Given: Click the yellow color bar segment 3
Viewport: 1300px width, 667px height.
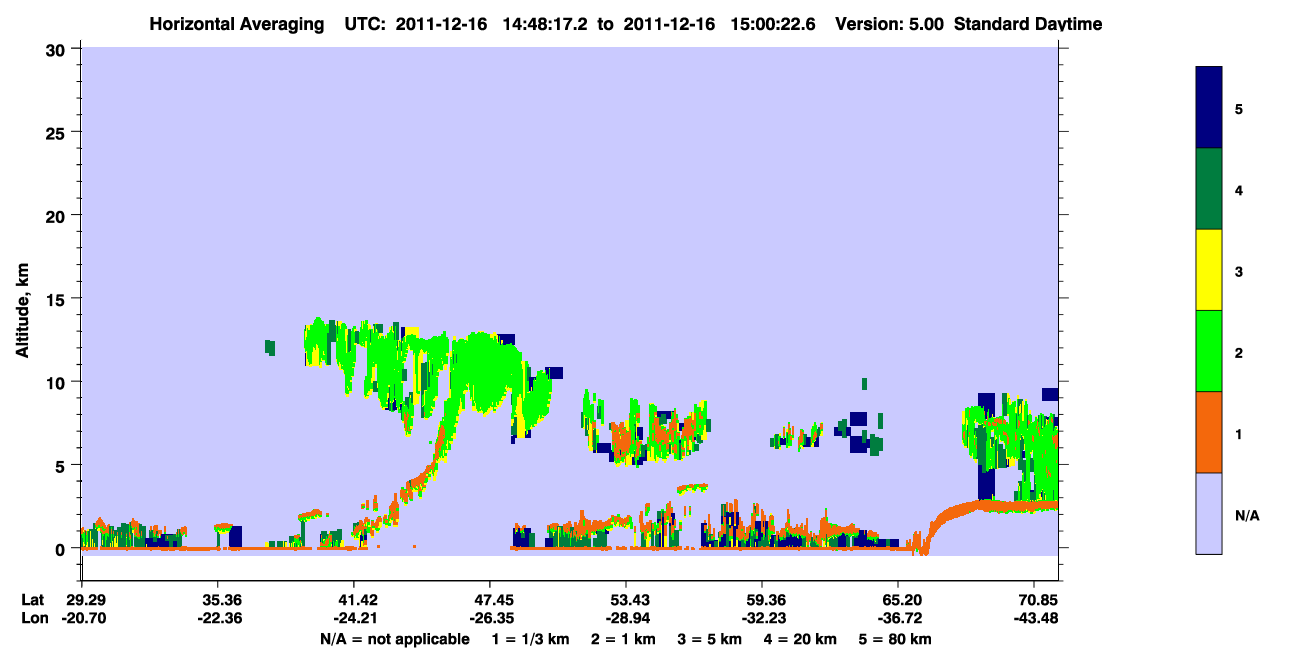Looking at the screenshot, I should pos(1209,270).
